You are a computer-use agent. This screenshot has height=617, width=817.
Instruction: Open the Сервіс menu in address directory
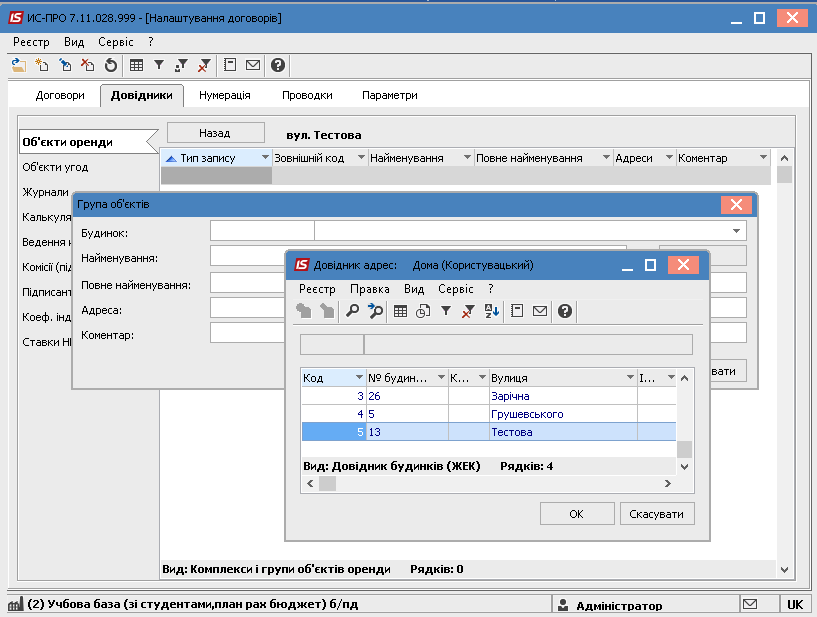coord(455,289)
